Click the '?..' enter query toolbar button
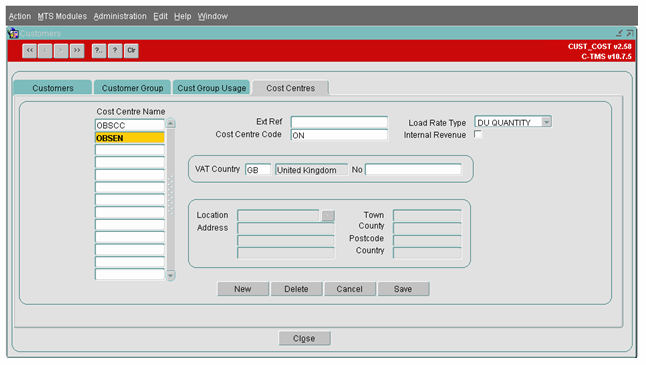The width and height of the screenshot is (646, 365). pyautogui.click(x=99, y=51)
